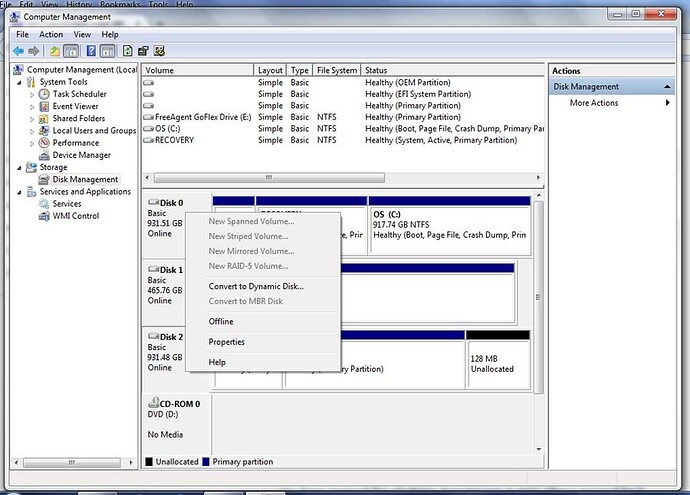The width and height of the screenshot is (690, 495).
Task: Click the black properties sheet toolbar icon
Action: coord(143,51)
